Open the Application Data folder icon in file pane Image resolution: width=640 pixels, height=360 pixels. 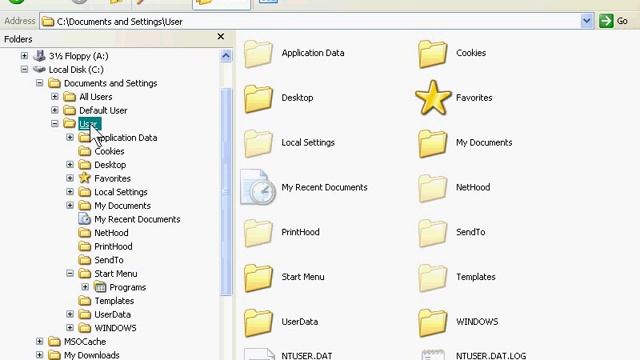coord(258,53)
